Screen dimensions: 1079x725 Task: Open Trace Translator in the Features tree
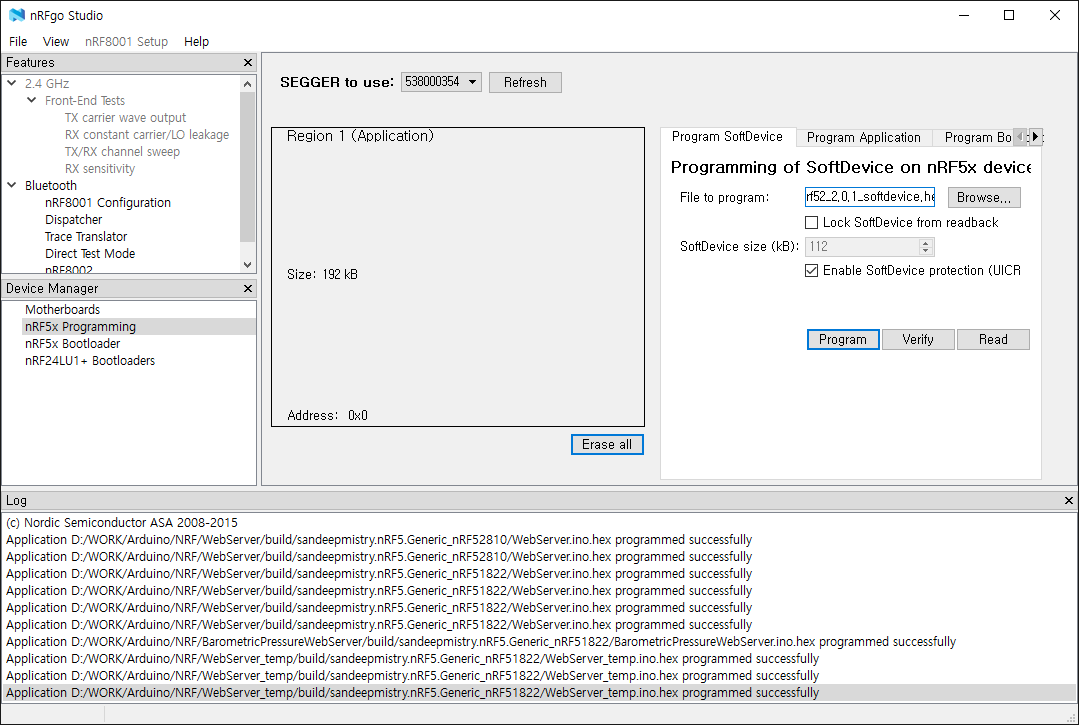pos(86,237)
